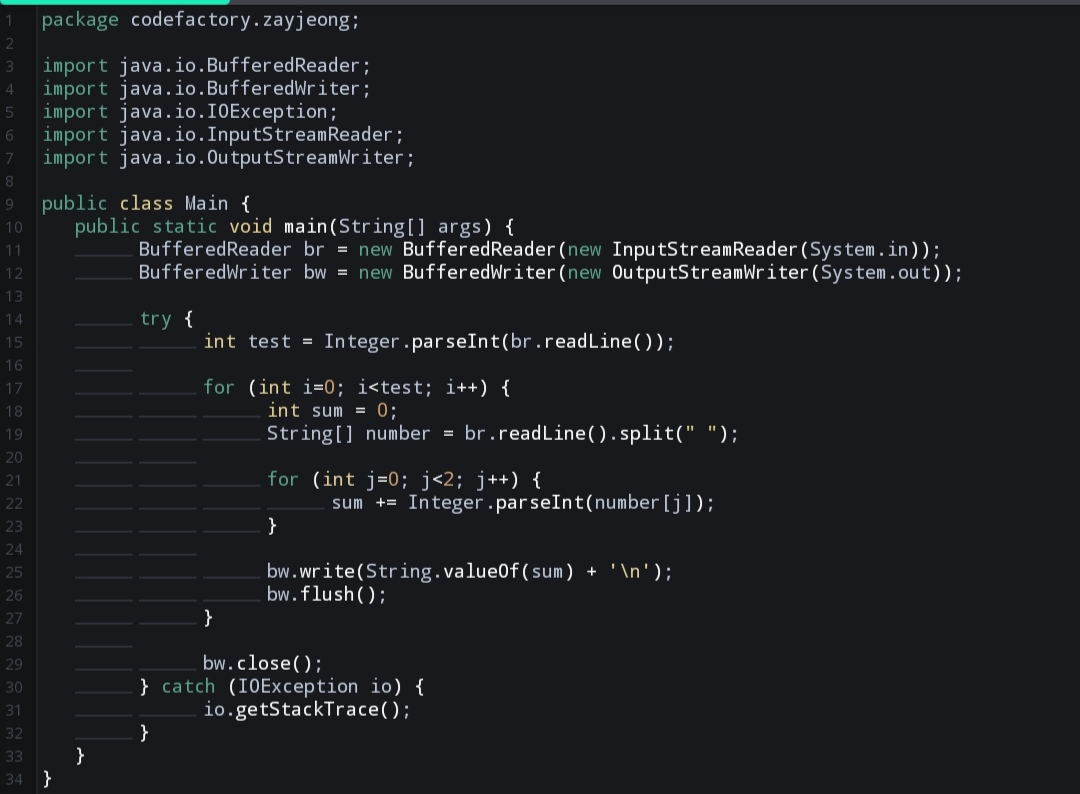
Task: Click '.split(" ")' call on line 19
Action: pos(667,434)
